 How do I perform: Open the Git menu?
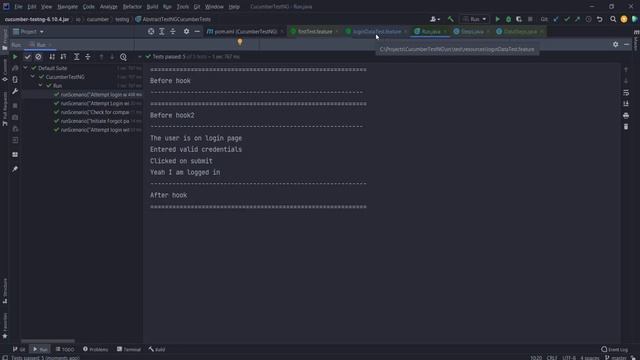(x=197, y=7)
